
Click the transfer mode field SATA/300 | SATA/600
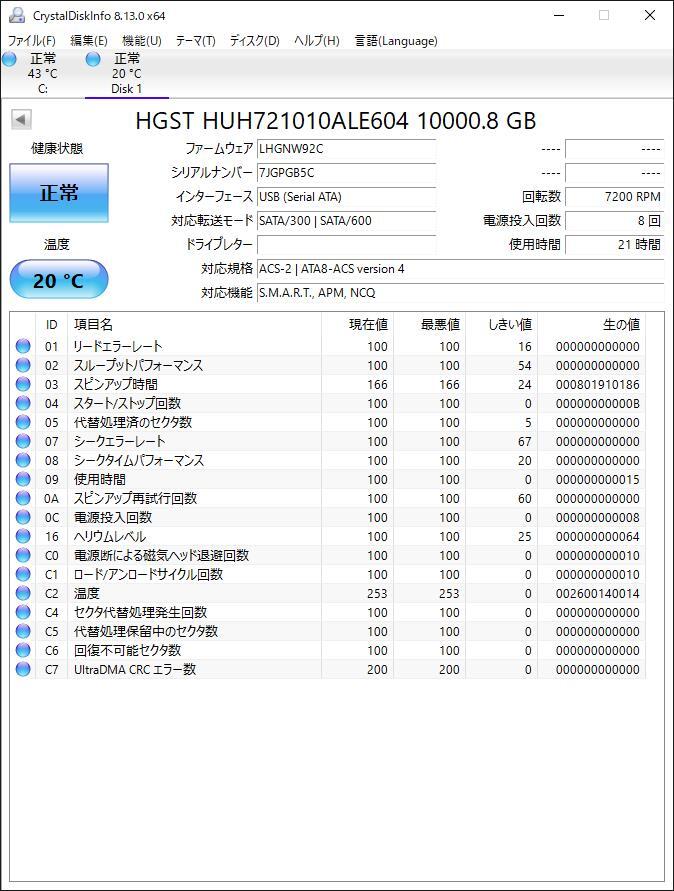[346, 220]
